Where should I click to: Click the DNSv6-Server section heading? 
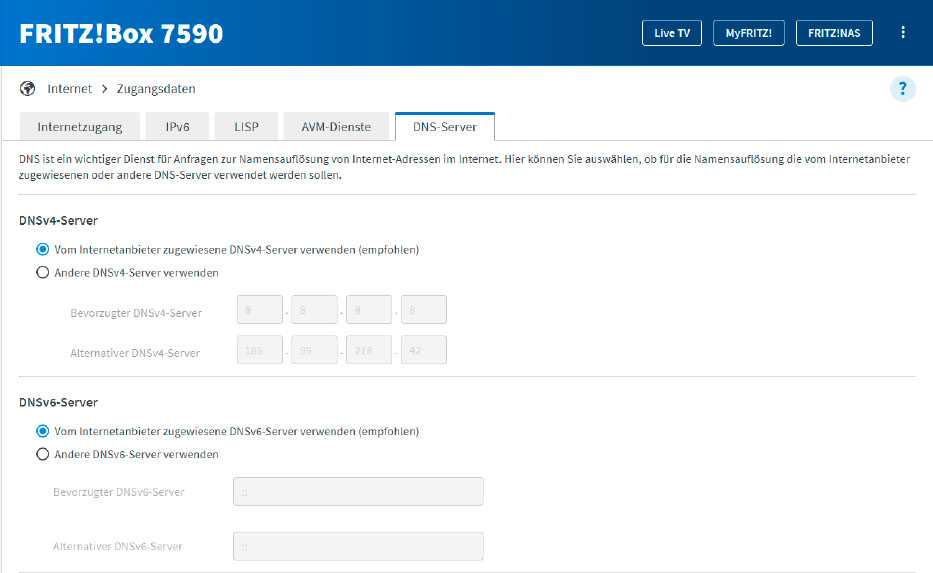tap(58, 402)
